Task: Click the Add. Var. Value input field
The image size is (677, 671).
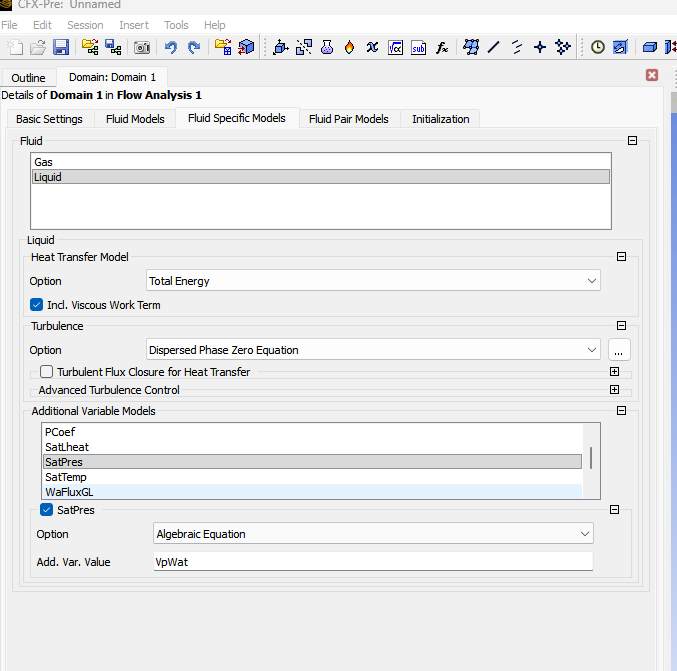Action: click(373, 562)
